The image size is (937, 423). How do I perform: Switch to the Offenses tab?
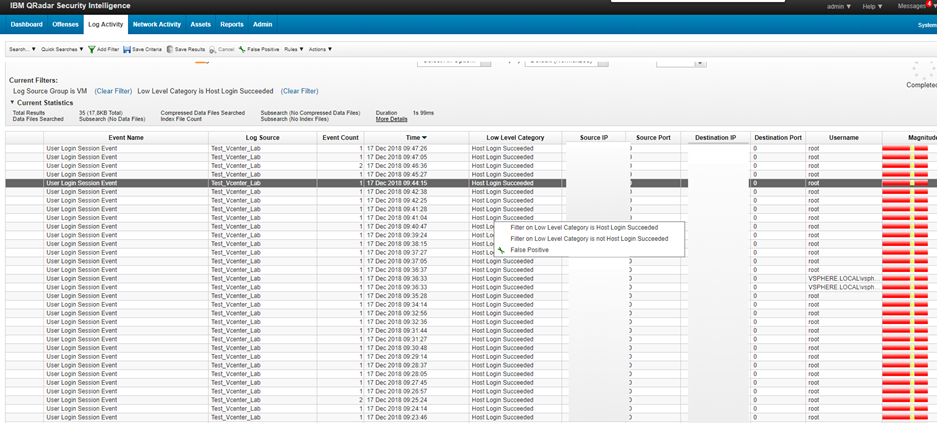click(65, 24)
